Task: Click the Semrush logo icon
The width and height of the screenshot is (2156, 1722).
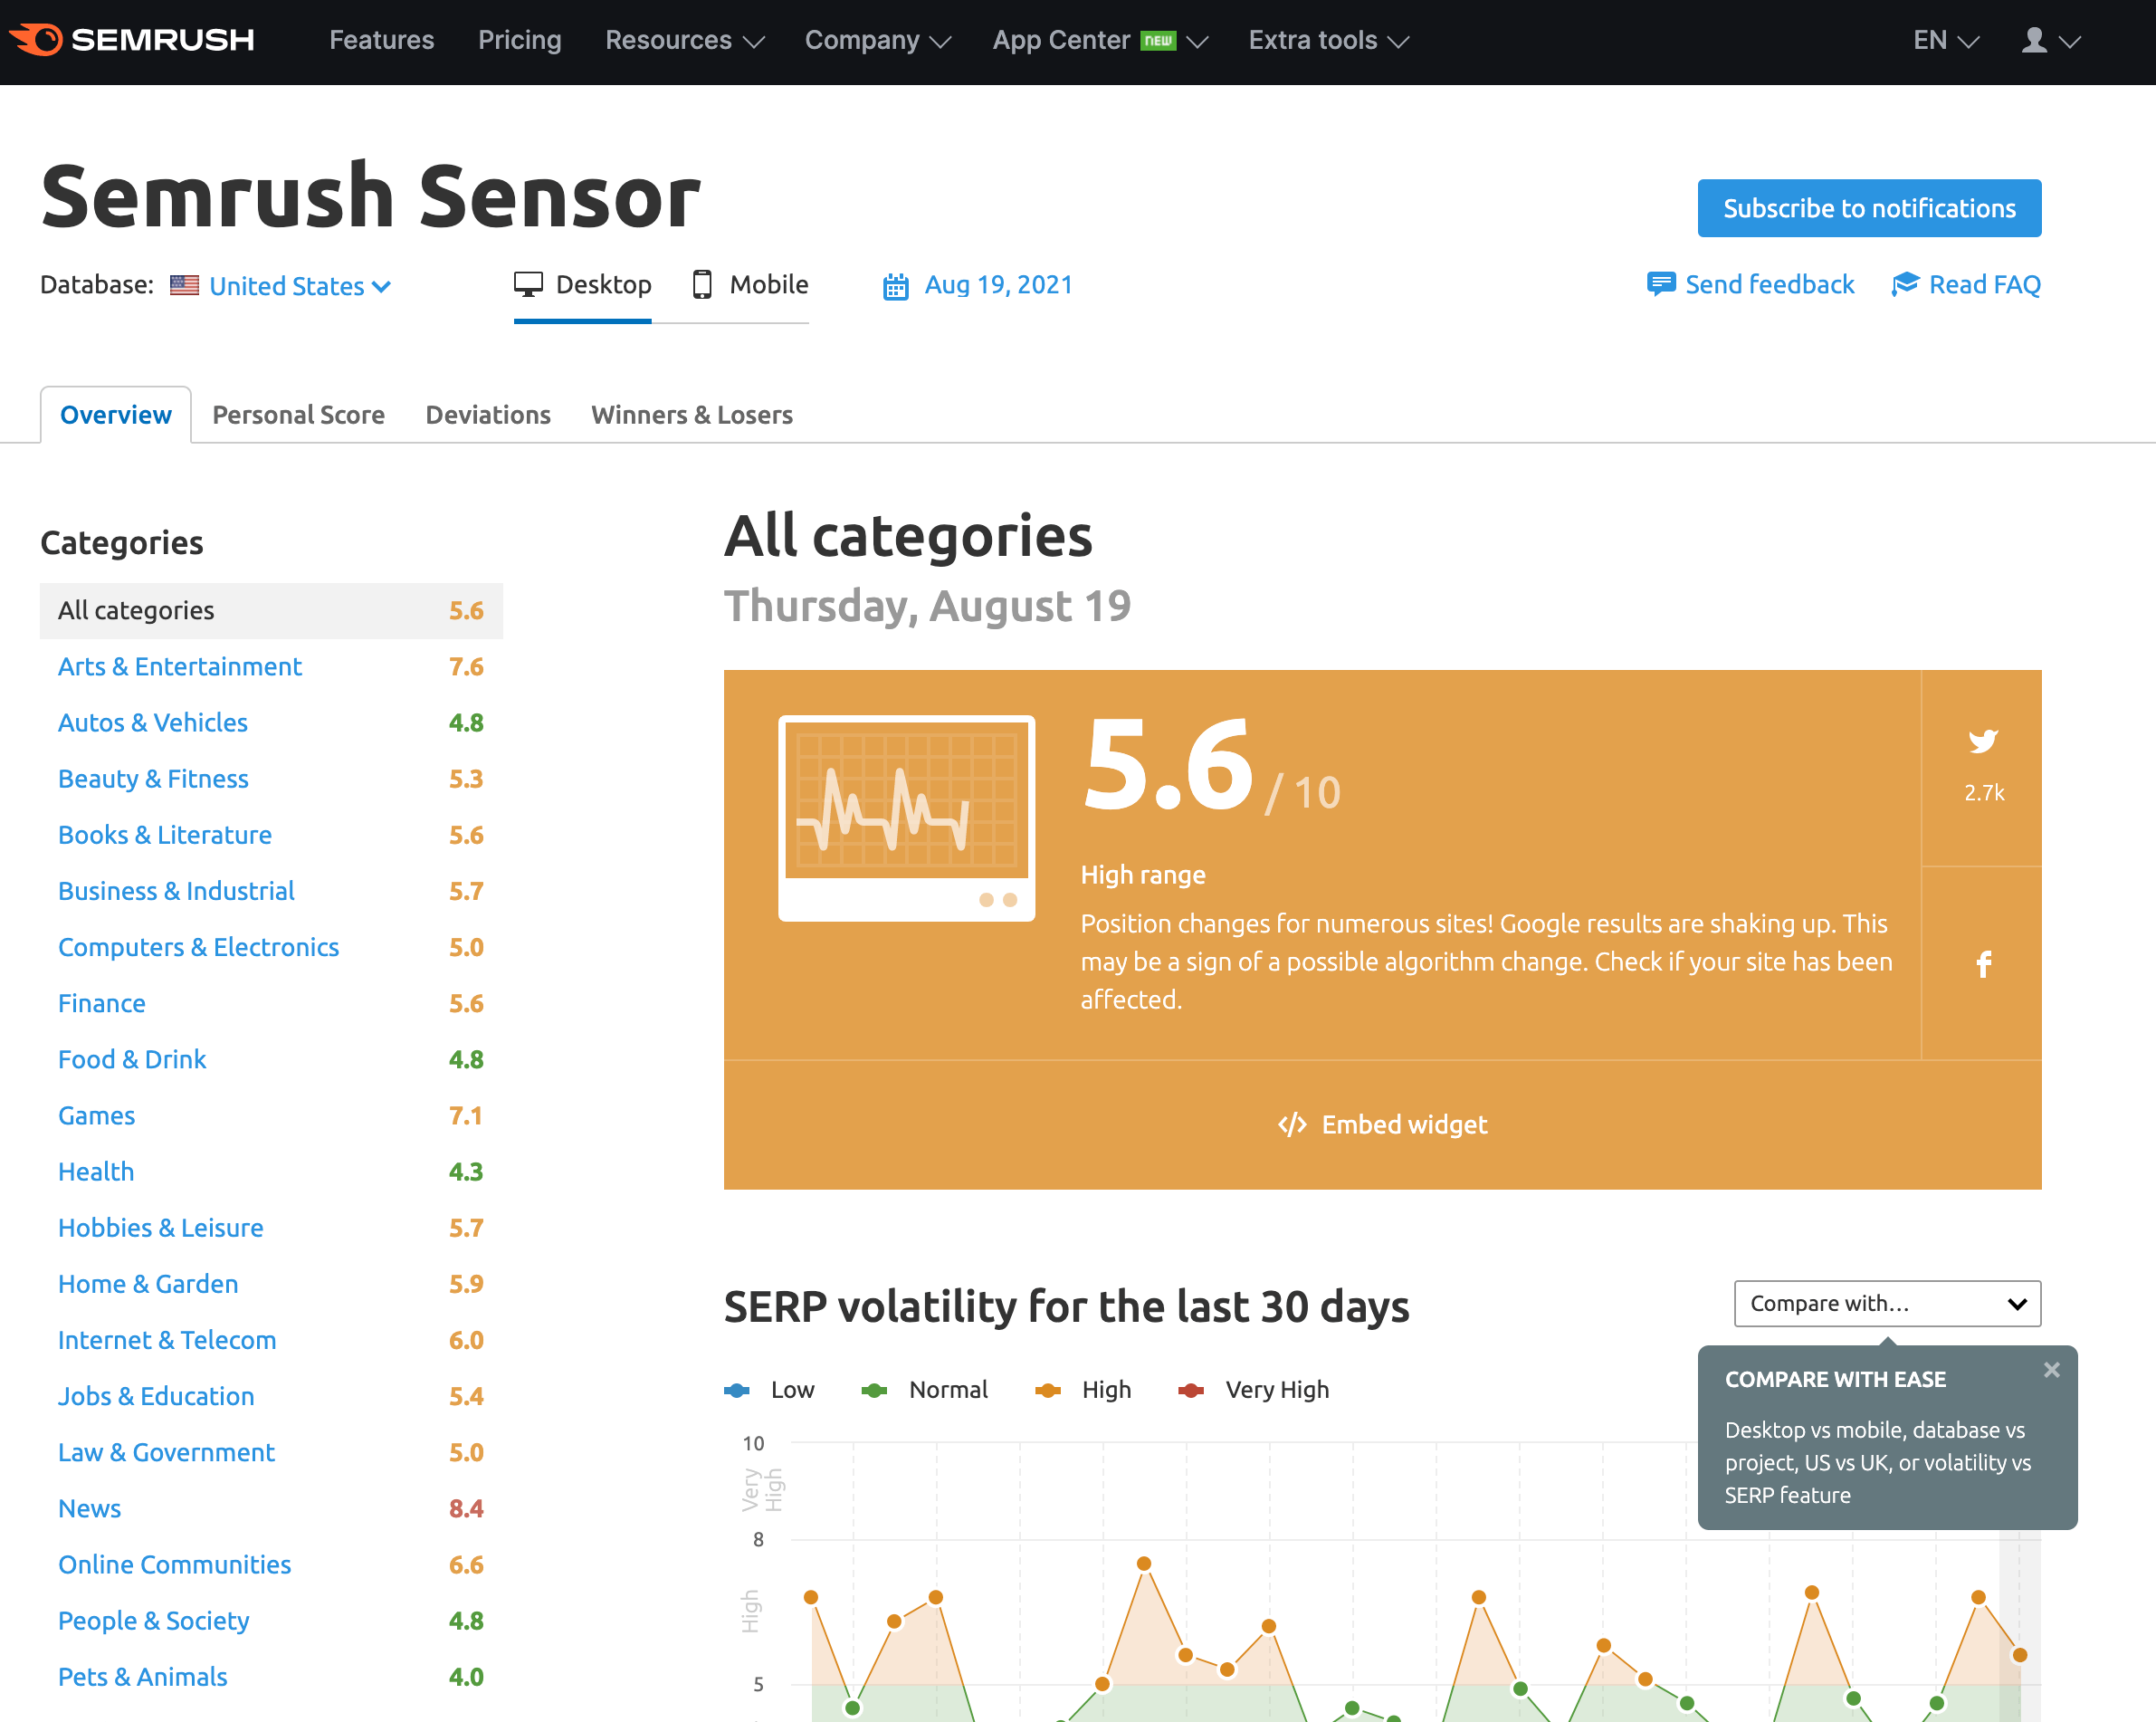Action: pyautogui.click(x=35, y=39)
